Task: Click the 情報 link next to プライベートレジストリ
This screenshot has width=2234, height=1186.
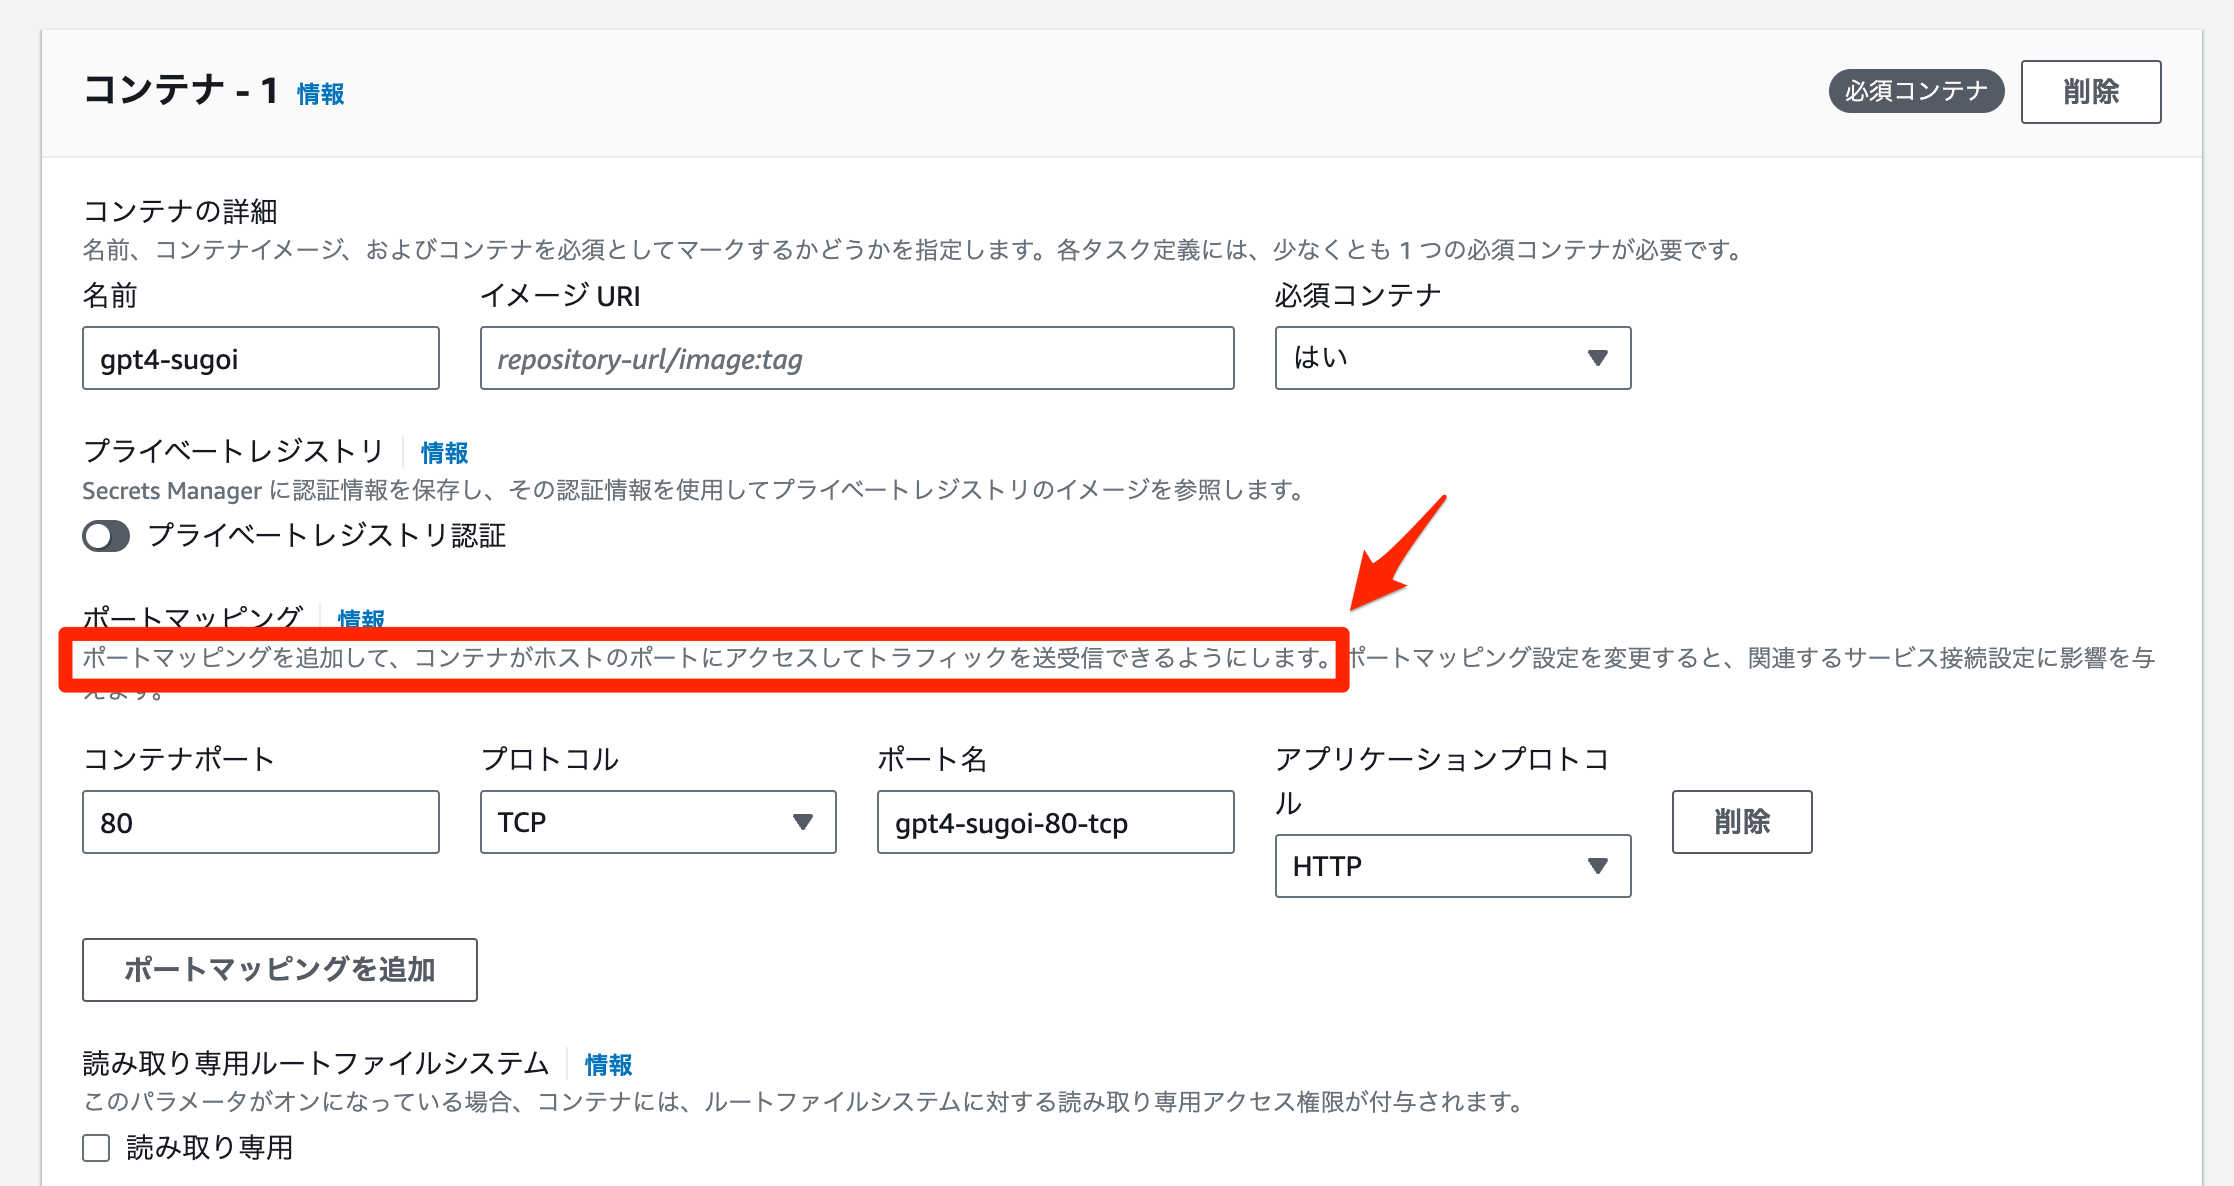Action: [x=444, y=453]
